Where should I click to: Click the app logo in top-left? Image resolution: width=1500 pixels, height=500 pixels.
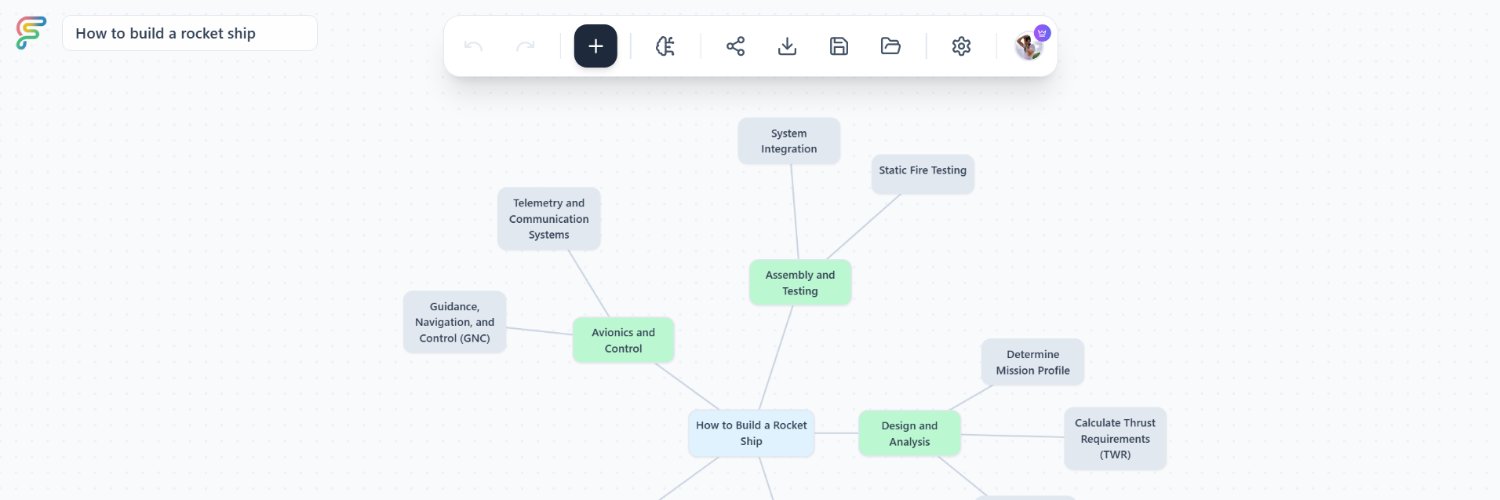click(x=31, y=33)
